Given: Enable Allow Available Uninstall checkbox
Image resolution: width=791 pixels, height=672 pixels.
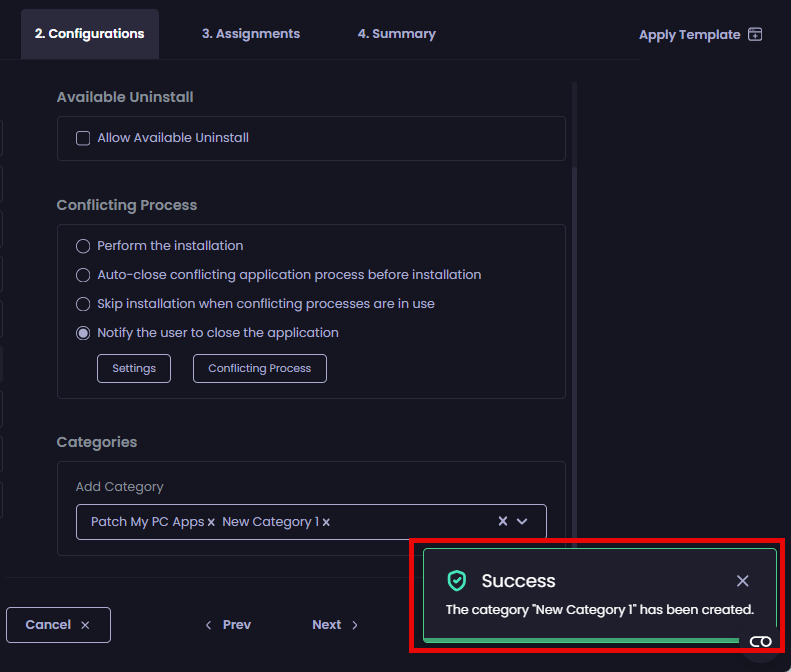Looking at the screenshot, I should click(84, 138).
